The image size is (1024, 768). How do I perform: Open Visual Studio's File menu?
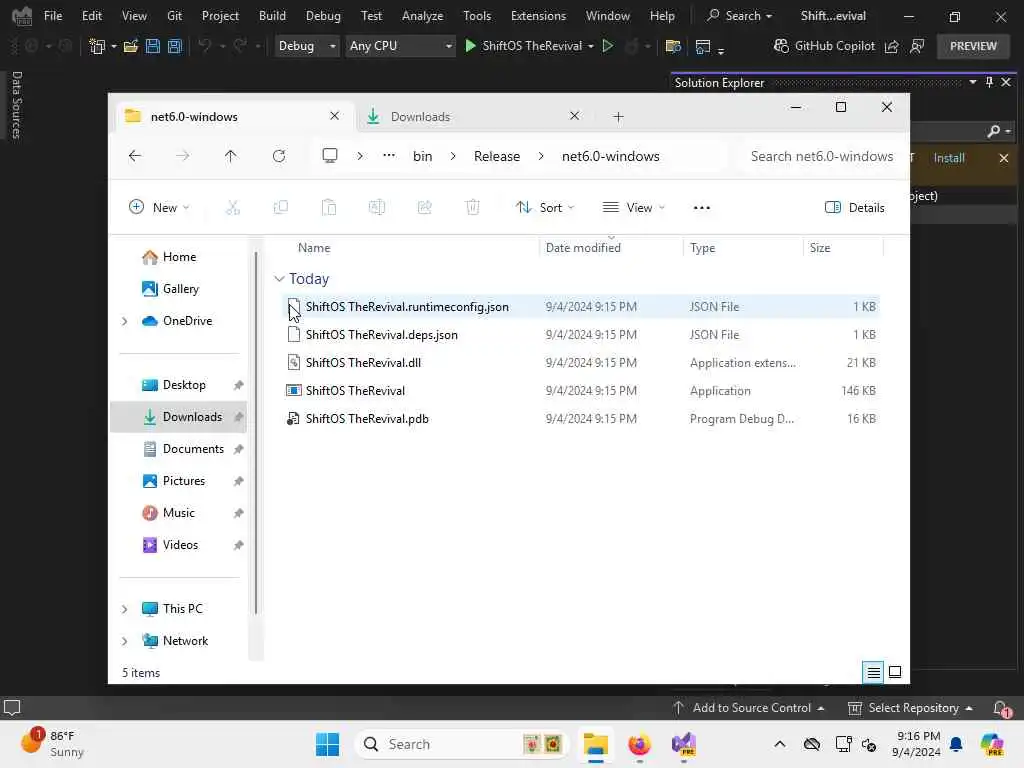click(x=53, y=16)
